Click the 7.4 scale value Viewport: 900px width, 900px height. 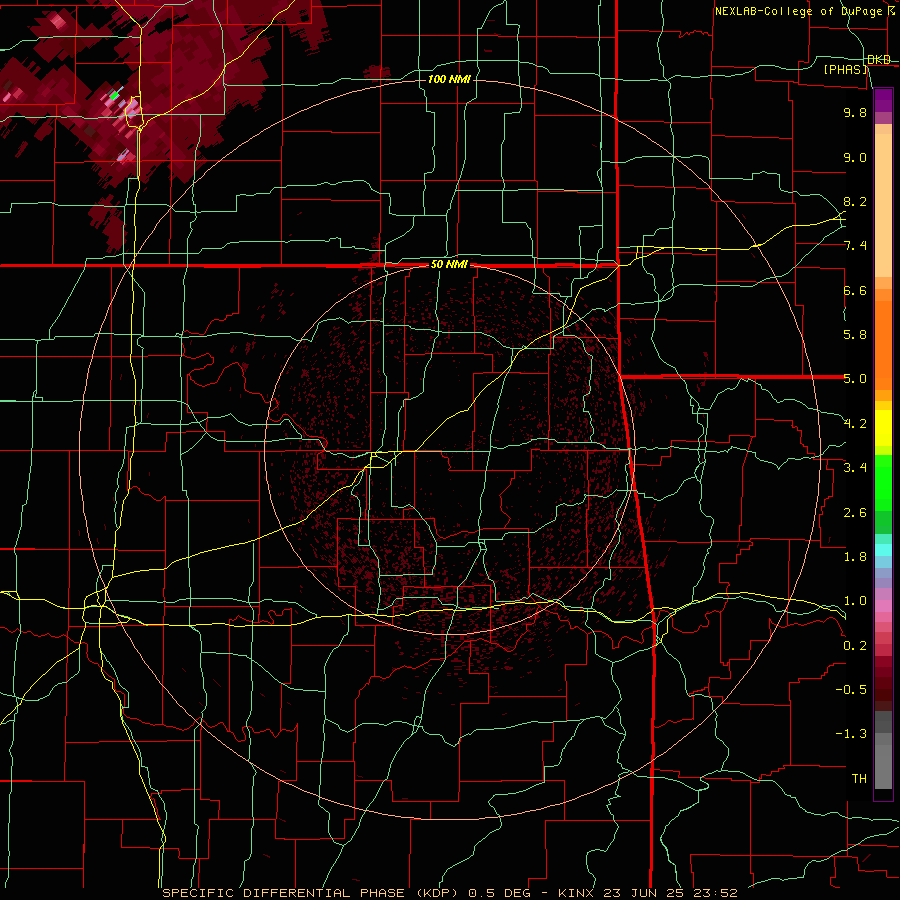point(855,246)
